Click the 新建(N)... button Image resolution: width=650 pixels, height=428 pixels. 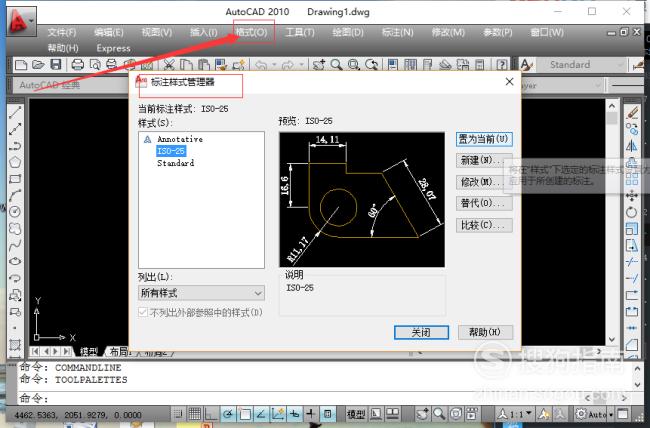pos(484,160)
